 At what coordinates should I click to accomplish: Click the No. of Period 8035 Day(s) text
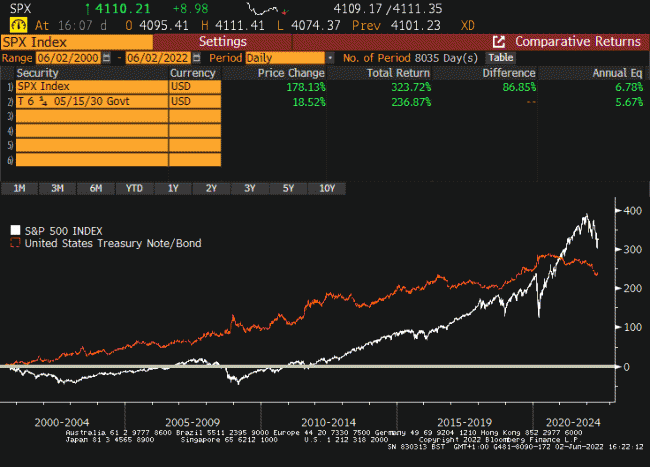[410, 58]
